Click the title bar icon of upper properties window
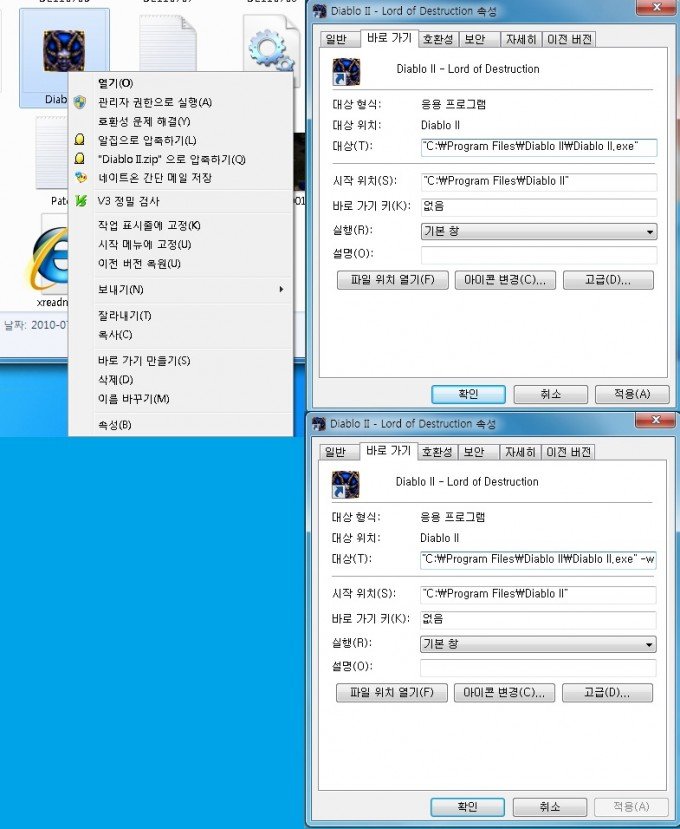 (319, 11)
